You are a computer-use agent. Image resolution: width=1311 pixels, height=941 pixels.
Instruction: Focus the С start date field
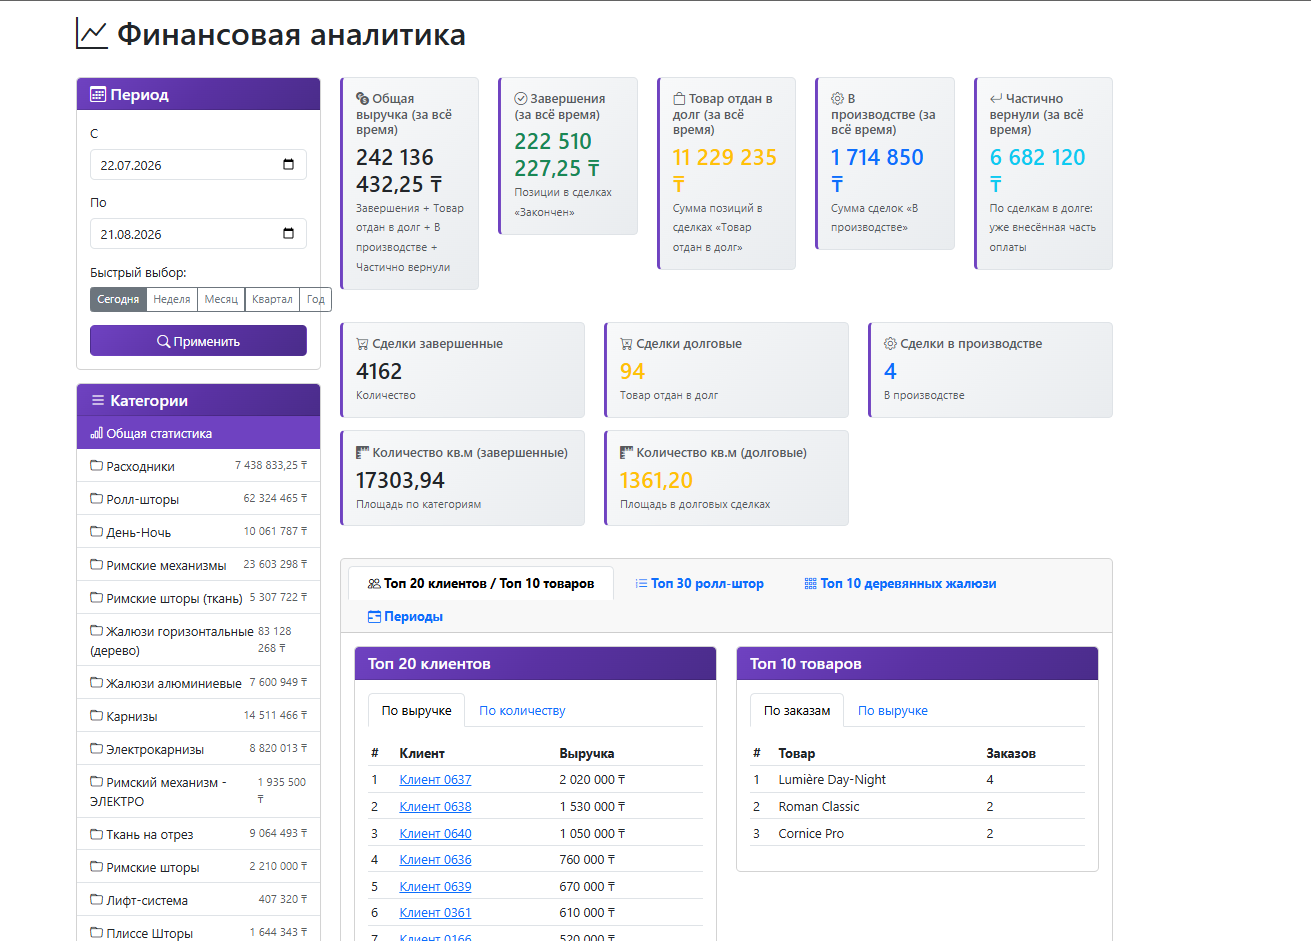click(x=198, y=165)
